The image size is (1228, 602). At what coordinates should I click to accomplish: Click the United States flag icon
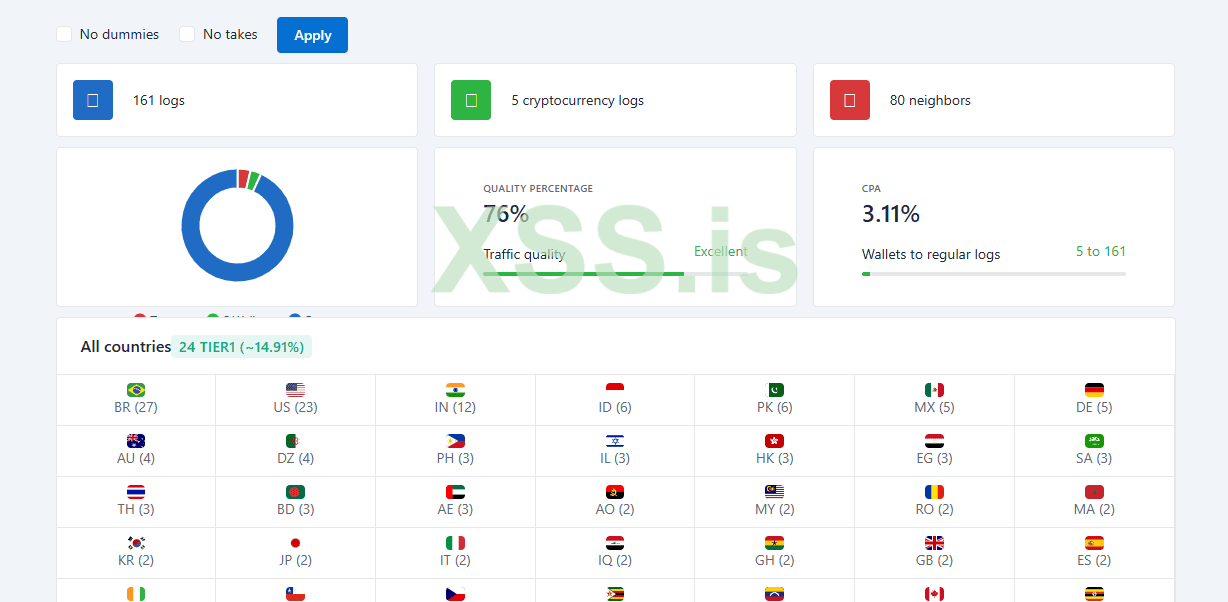[295, 390]
